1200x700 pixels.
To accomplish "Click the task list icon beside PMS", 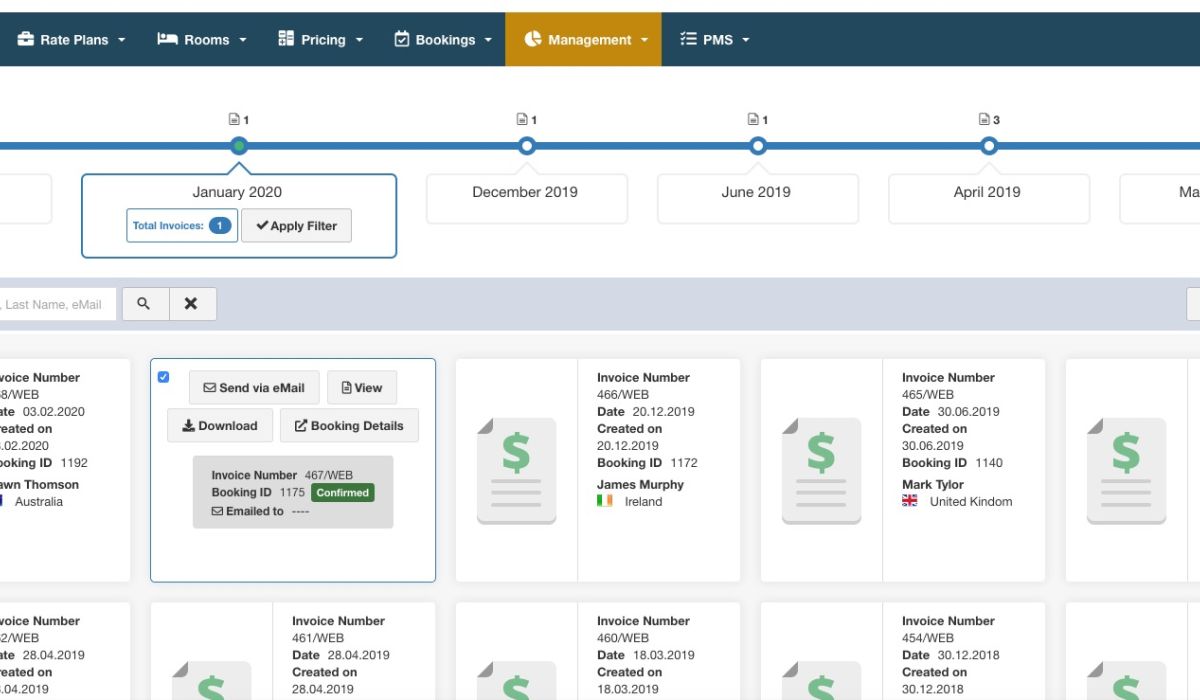I will [x=688, y=39].
